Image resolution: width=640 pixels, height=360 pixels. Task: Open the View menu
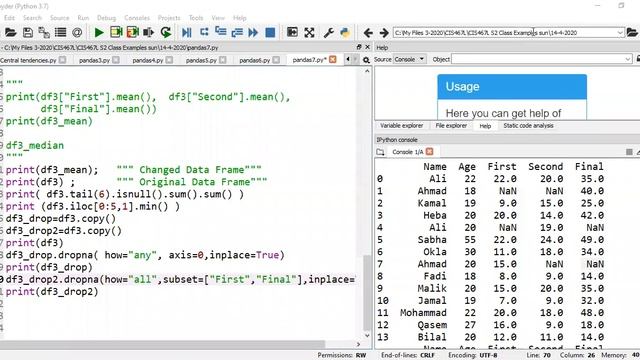tap(218, 18)
